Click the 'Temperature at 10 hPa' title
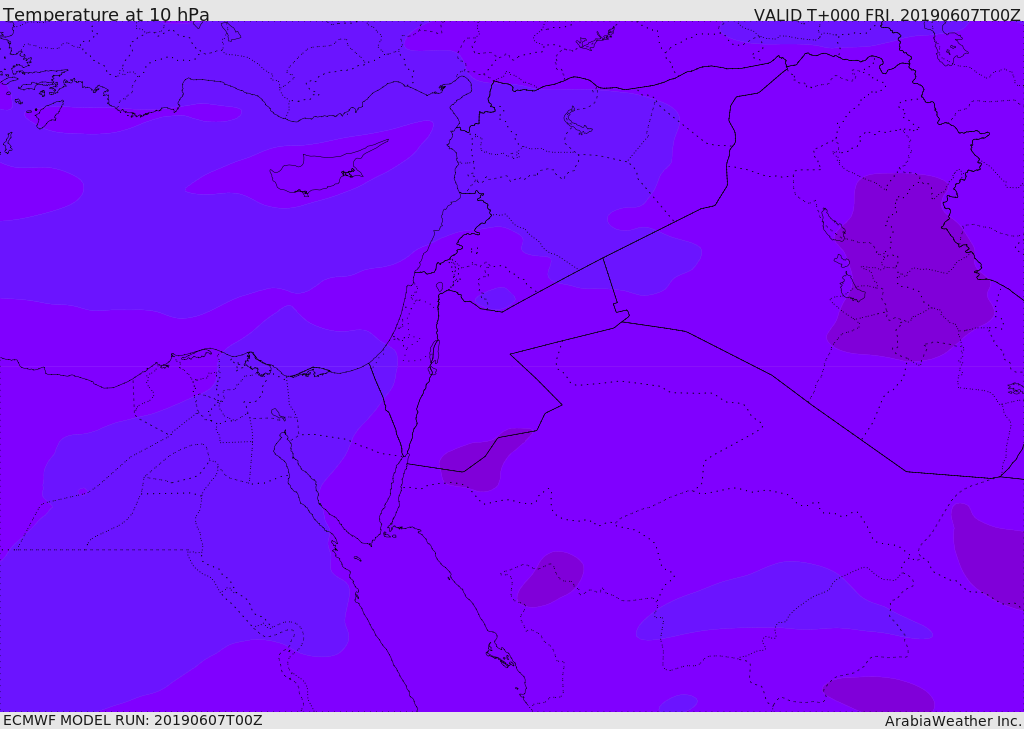 (106, 14)
